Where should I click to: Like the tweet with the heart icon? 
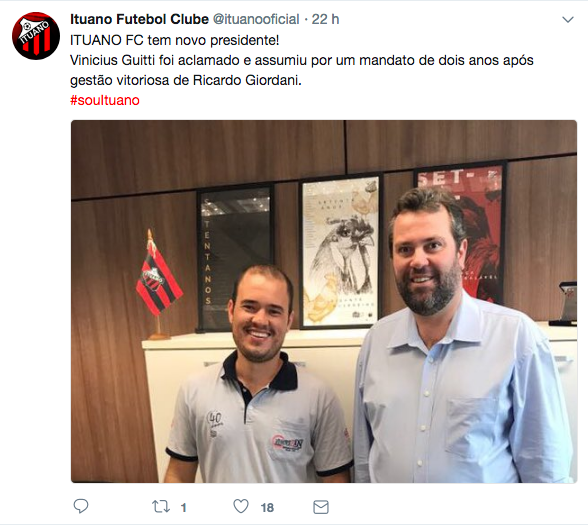tap(241, 507)
